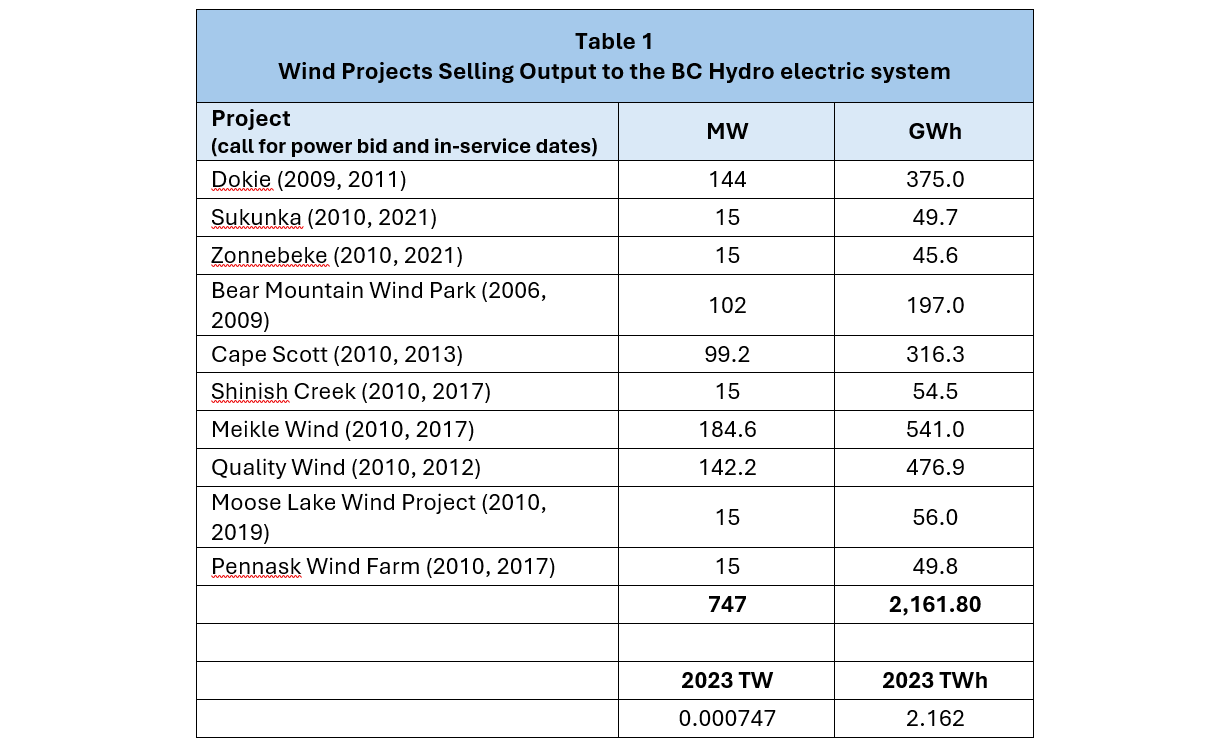The height and width of the screenshot is (743, 1216).
Task: Select the 'Wind Projects Selling Output' subtitle line
Action: (x=615, y=72)
